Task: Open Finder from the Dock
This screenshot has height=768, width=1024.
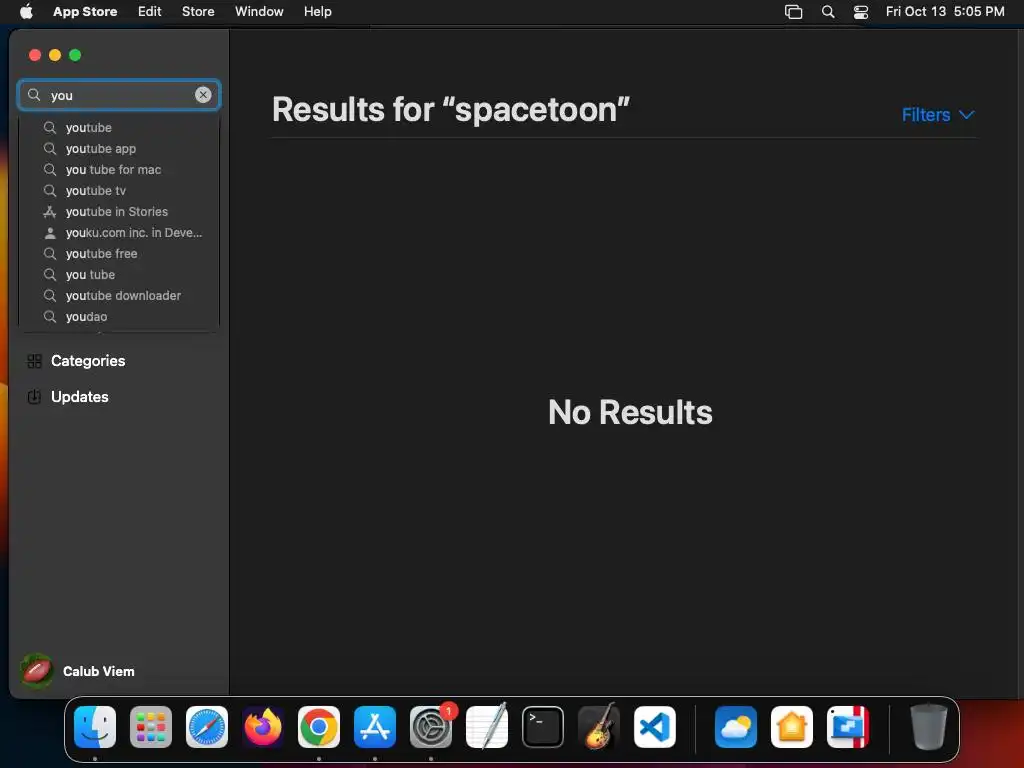Action: pos(95,727)
